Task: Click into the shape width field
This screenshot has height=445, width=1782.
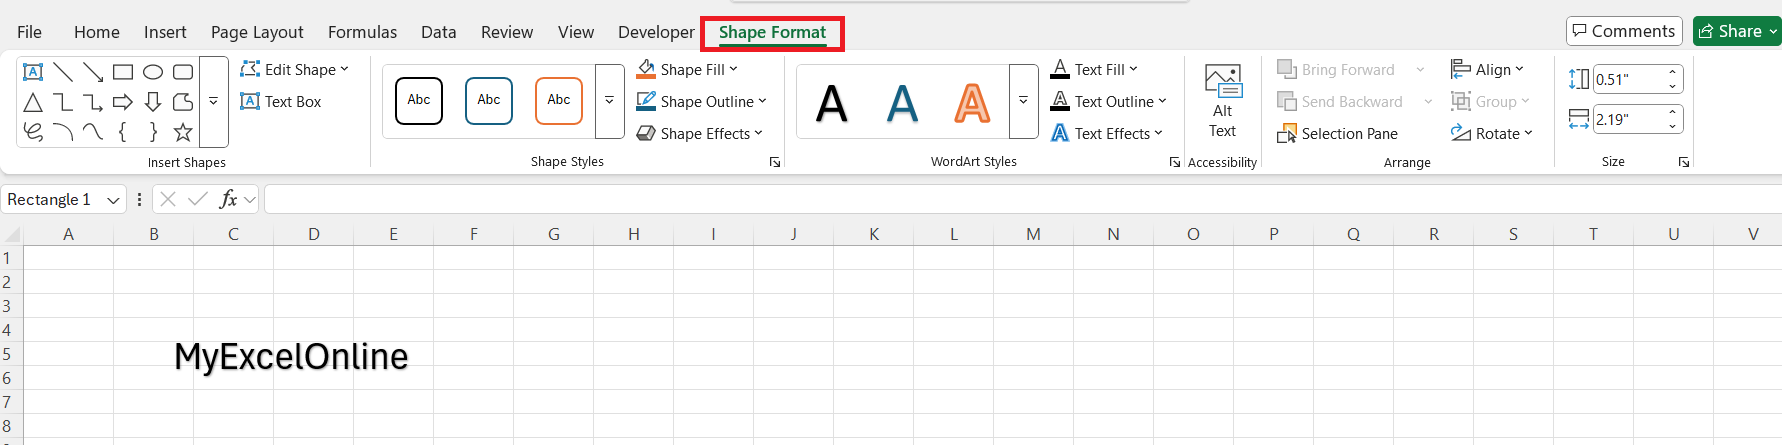Action: 1630,119
